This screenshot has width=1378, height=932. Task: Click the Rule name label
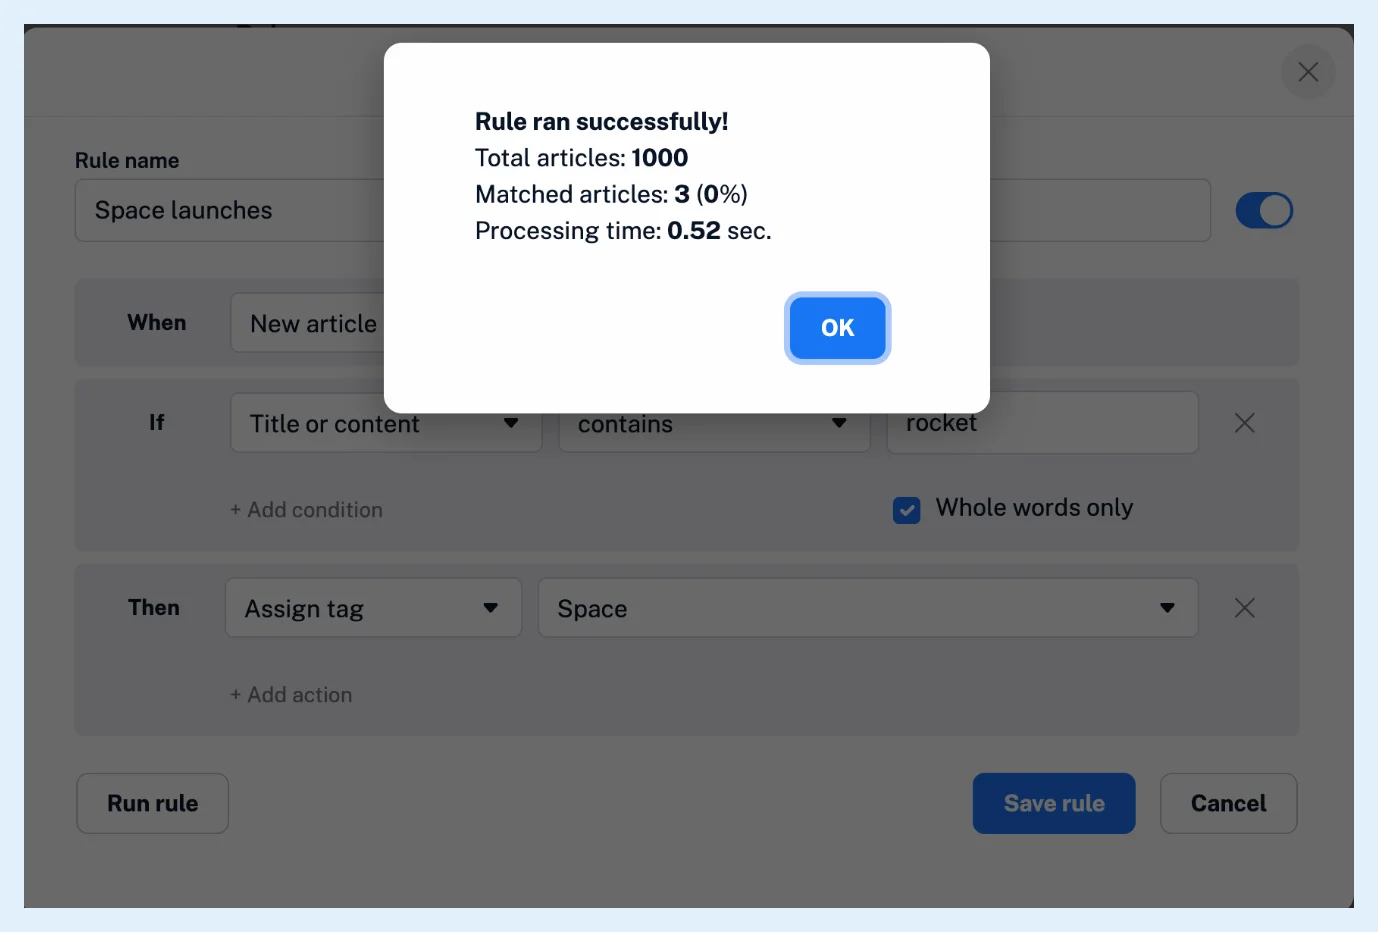(x=127, y=161)
